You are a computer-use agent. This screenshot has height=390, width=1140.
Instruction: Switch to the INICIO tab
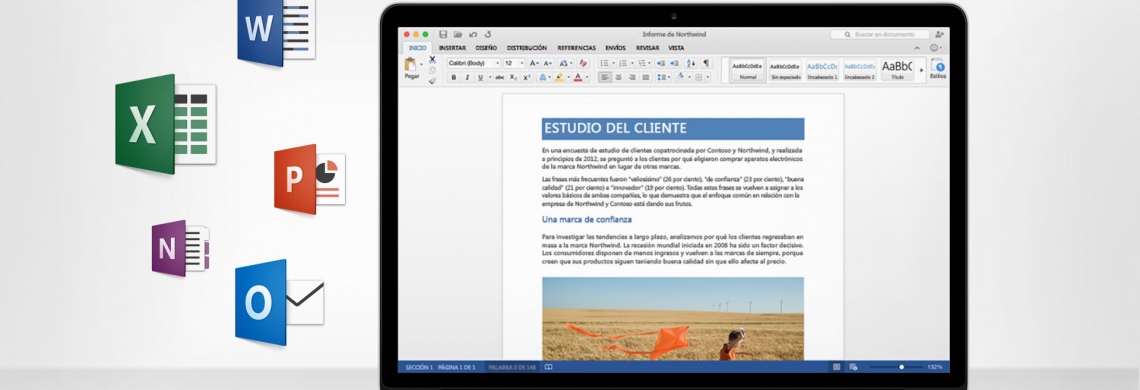pyautogui.click(x=417, y=48)
